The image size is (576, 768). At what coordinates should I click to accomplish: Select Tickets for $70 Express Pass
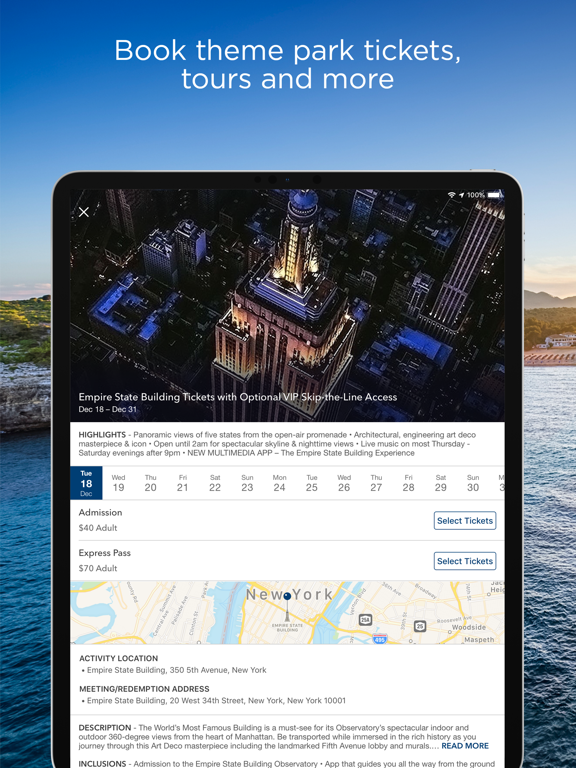click(x=465, y=561)
